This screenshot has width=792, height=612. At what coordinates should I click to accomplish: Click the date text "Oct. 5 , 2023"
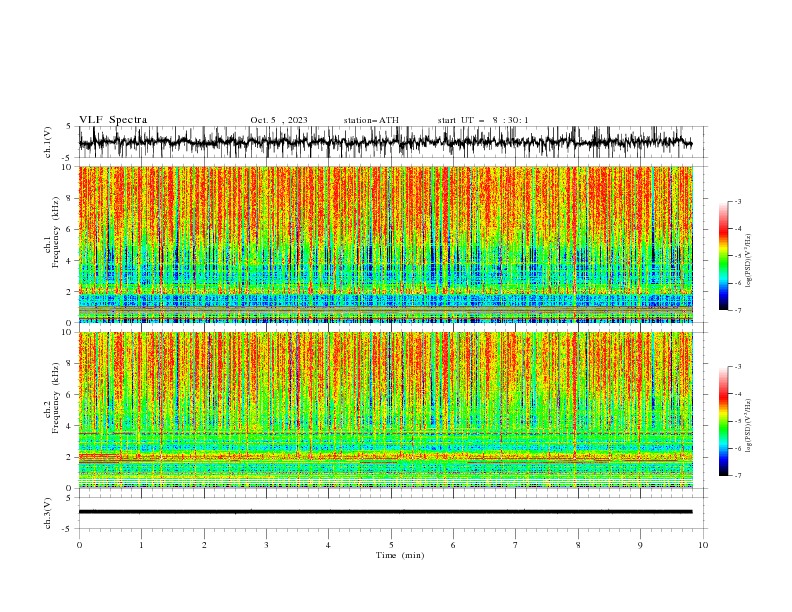279,120
